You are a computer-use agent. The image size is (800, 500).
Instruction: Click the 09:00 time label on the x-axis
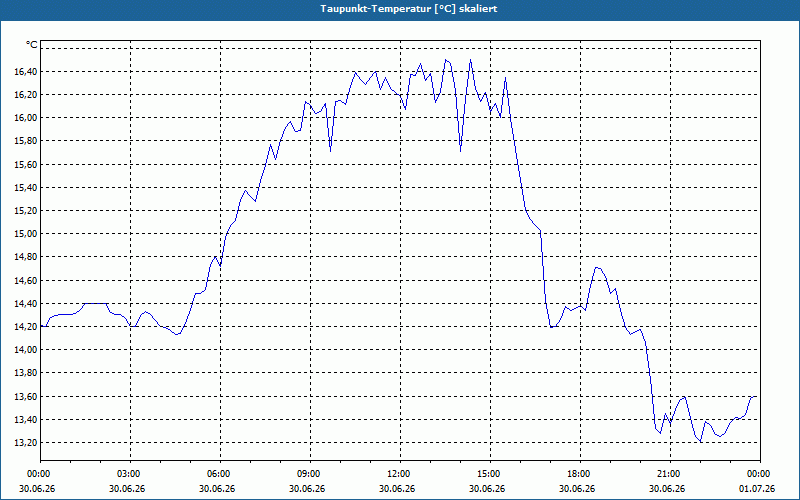(310, 474)
